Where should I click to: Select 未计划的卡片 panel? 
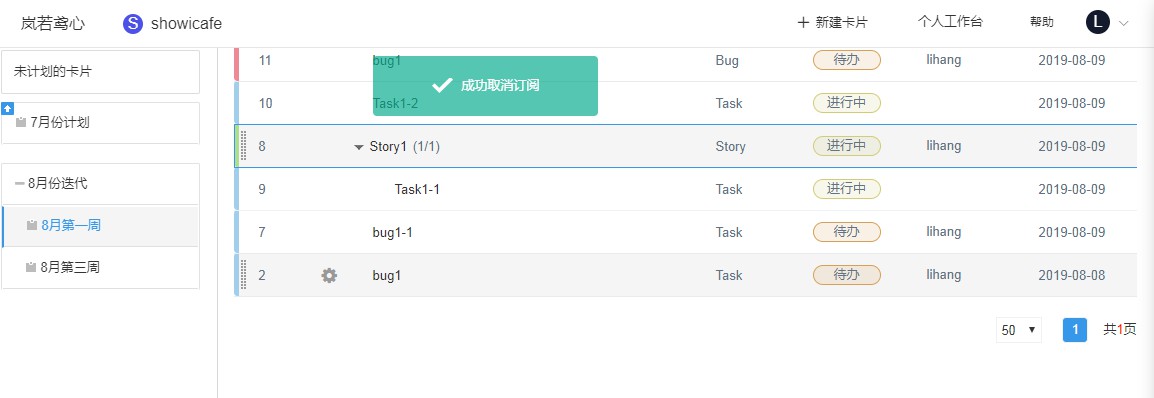pos(100,72)
